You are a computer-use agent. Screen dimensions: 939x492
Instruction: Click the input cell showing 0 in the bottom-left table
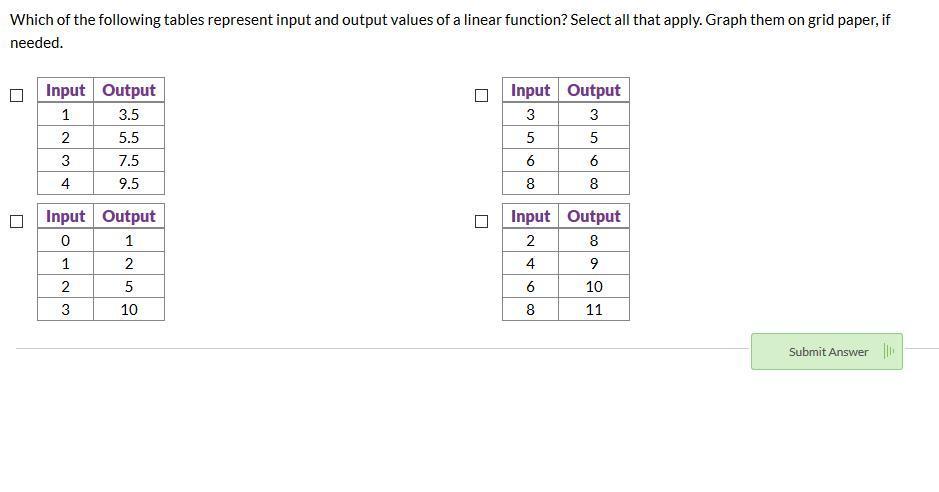tap(65, 241)
